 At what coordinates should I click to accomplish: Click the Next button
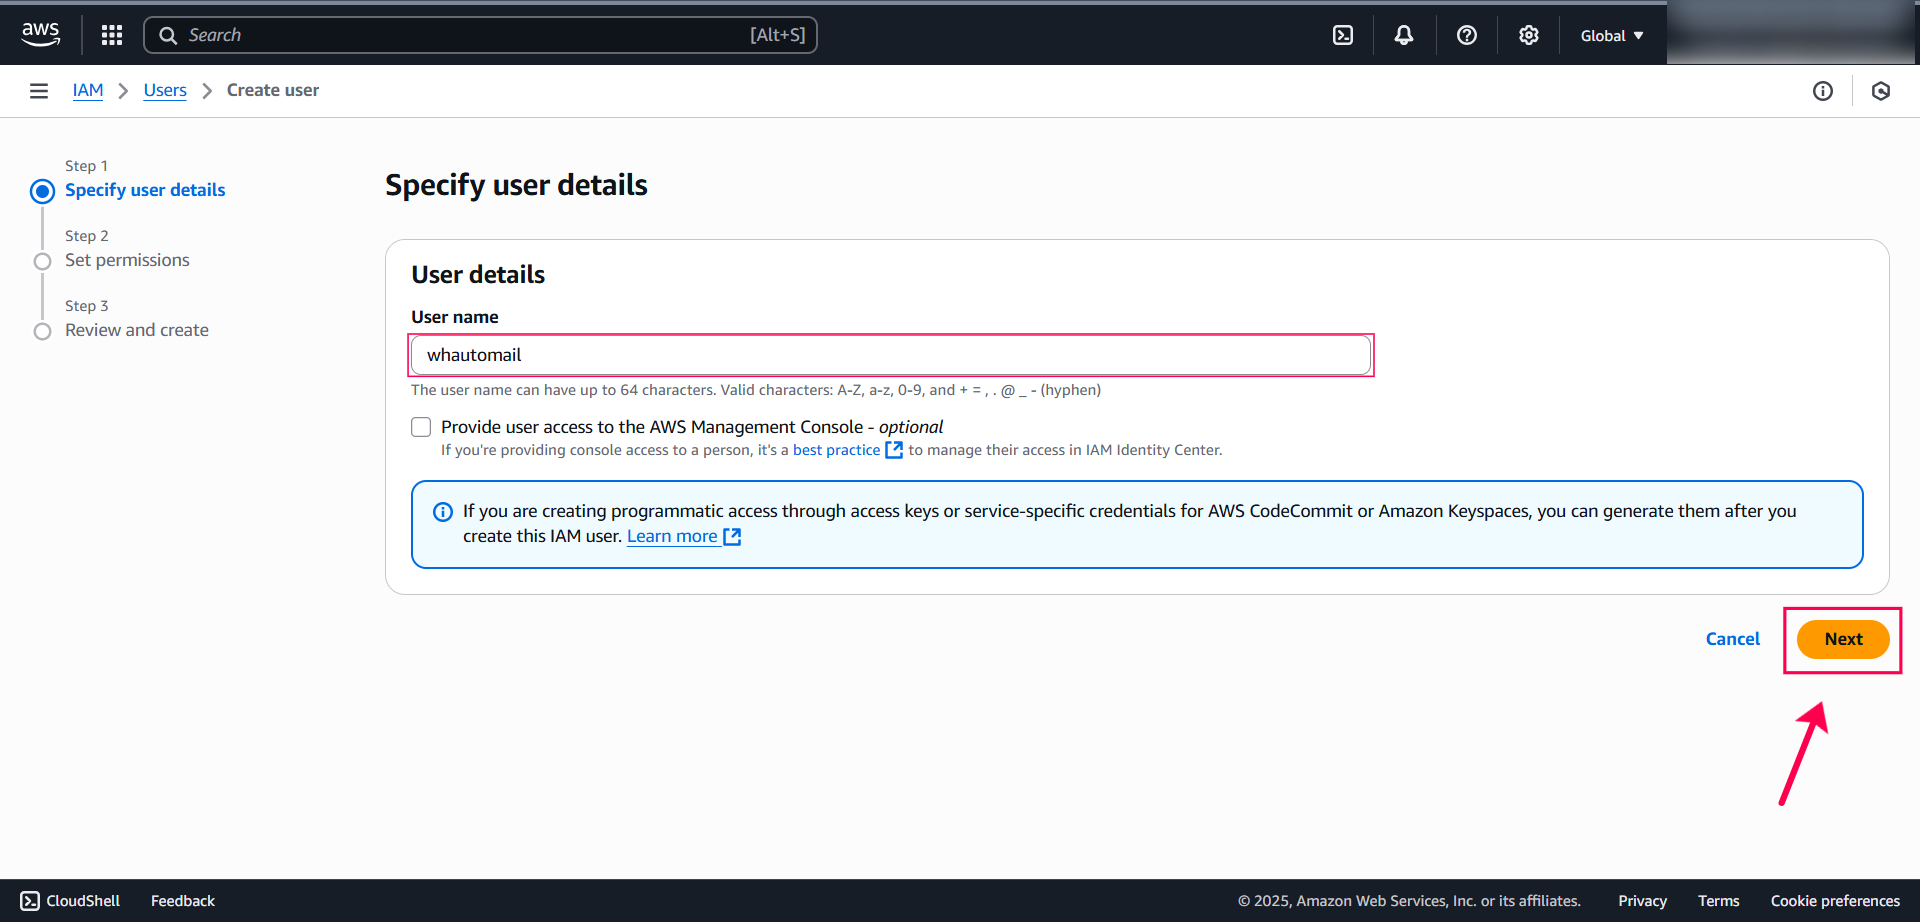pyautogui.click(x=1843, y=639)
